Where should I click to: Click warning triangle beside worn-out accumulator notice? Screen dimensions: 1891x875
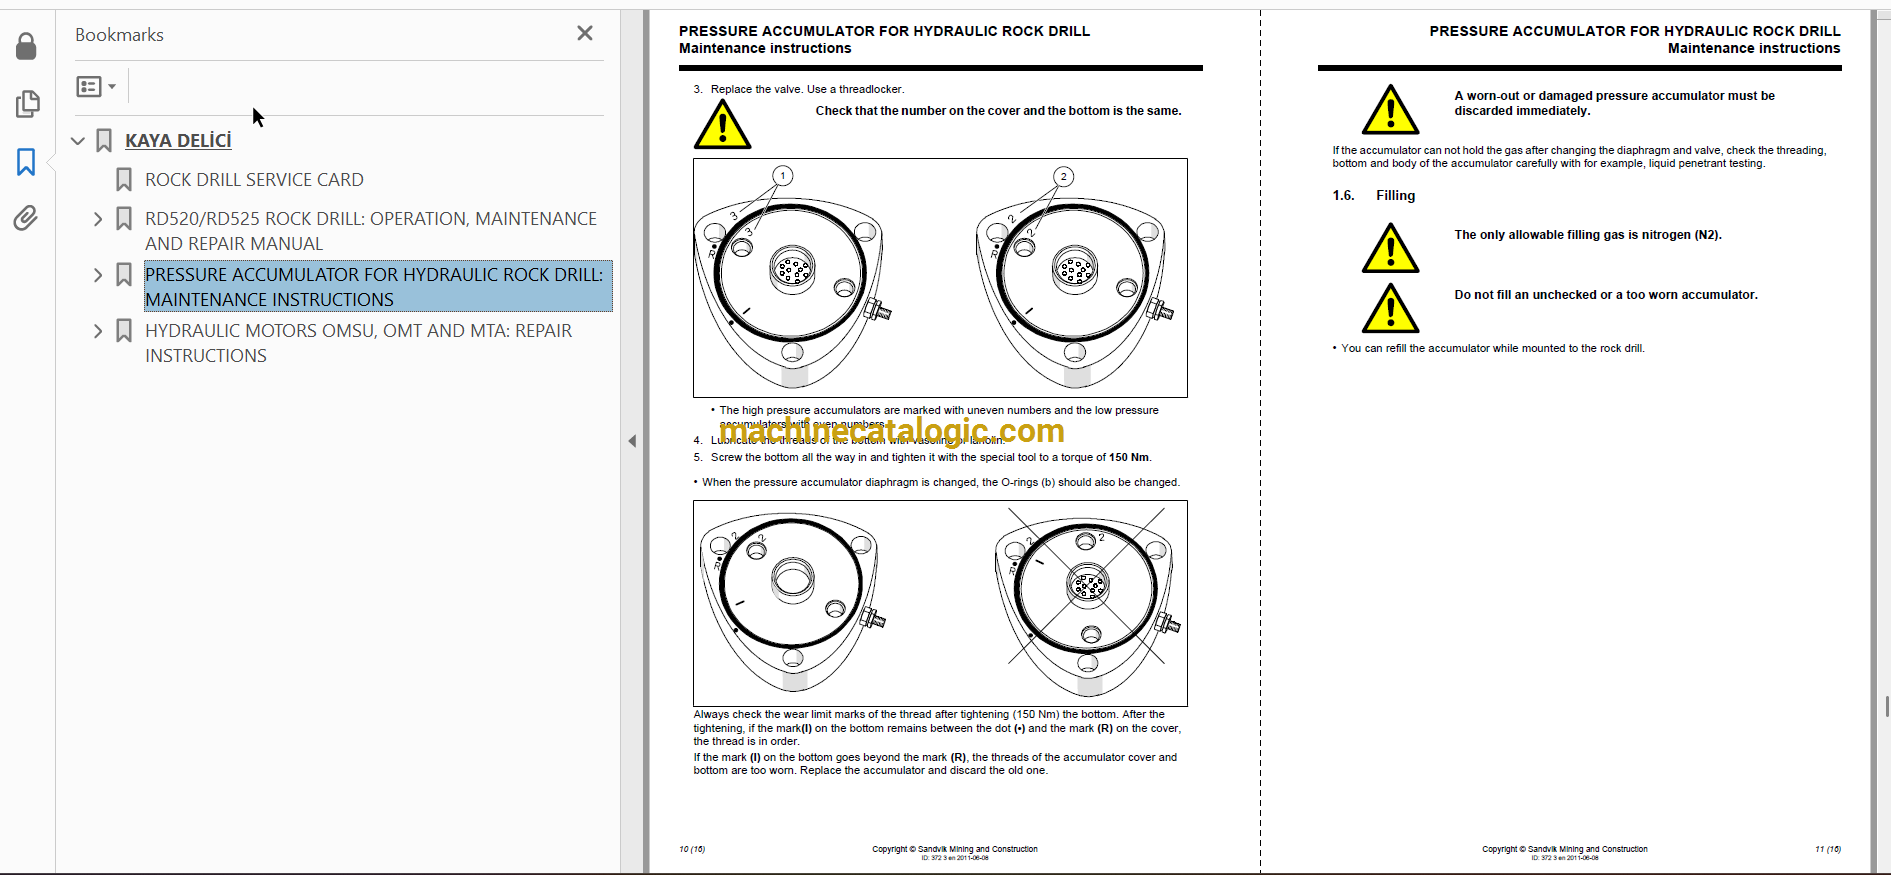[x=1390, y=110]
